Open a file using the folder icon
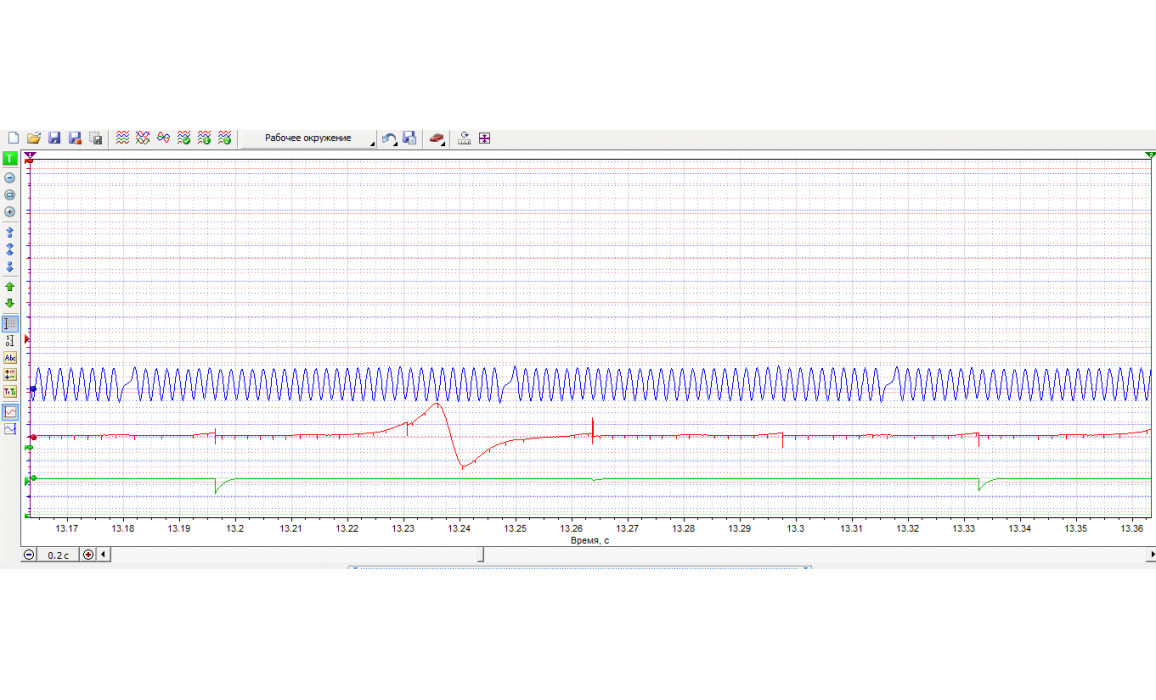 tap(34, 138)
